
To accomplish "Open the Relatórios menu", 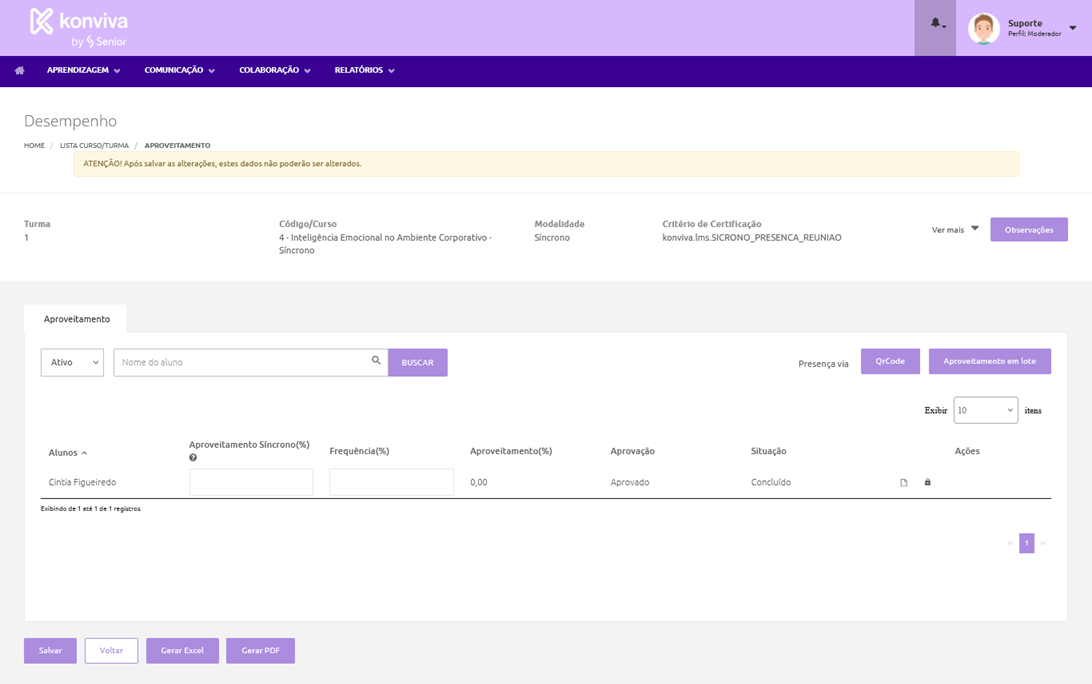I will point(364,71).
